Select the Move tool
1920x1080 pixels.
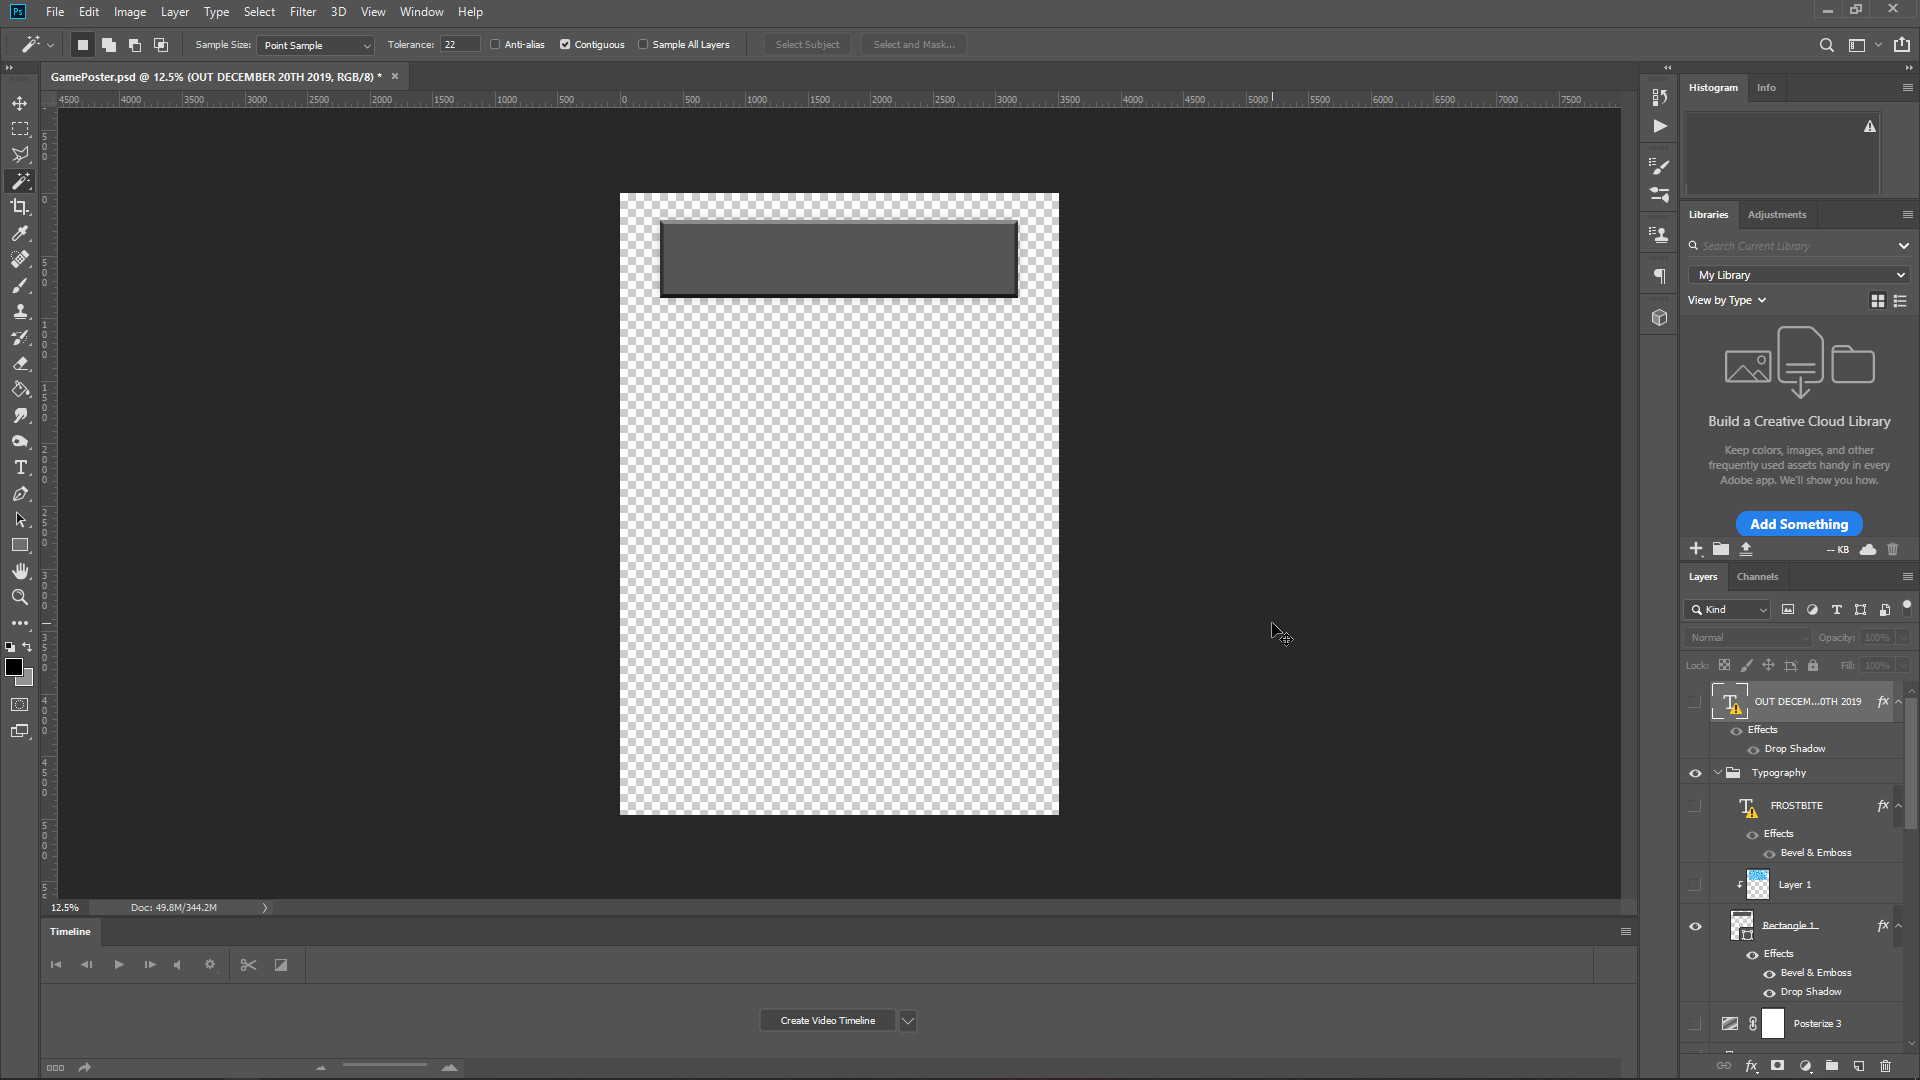tap(20, 103)
